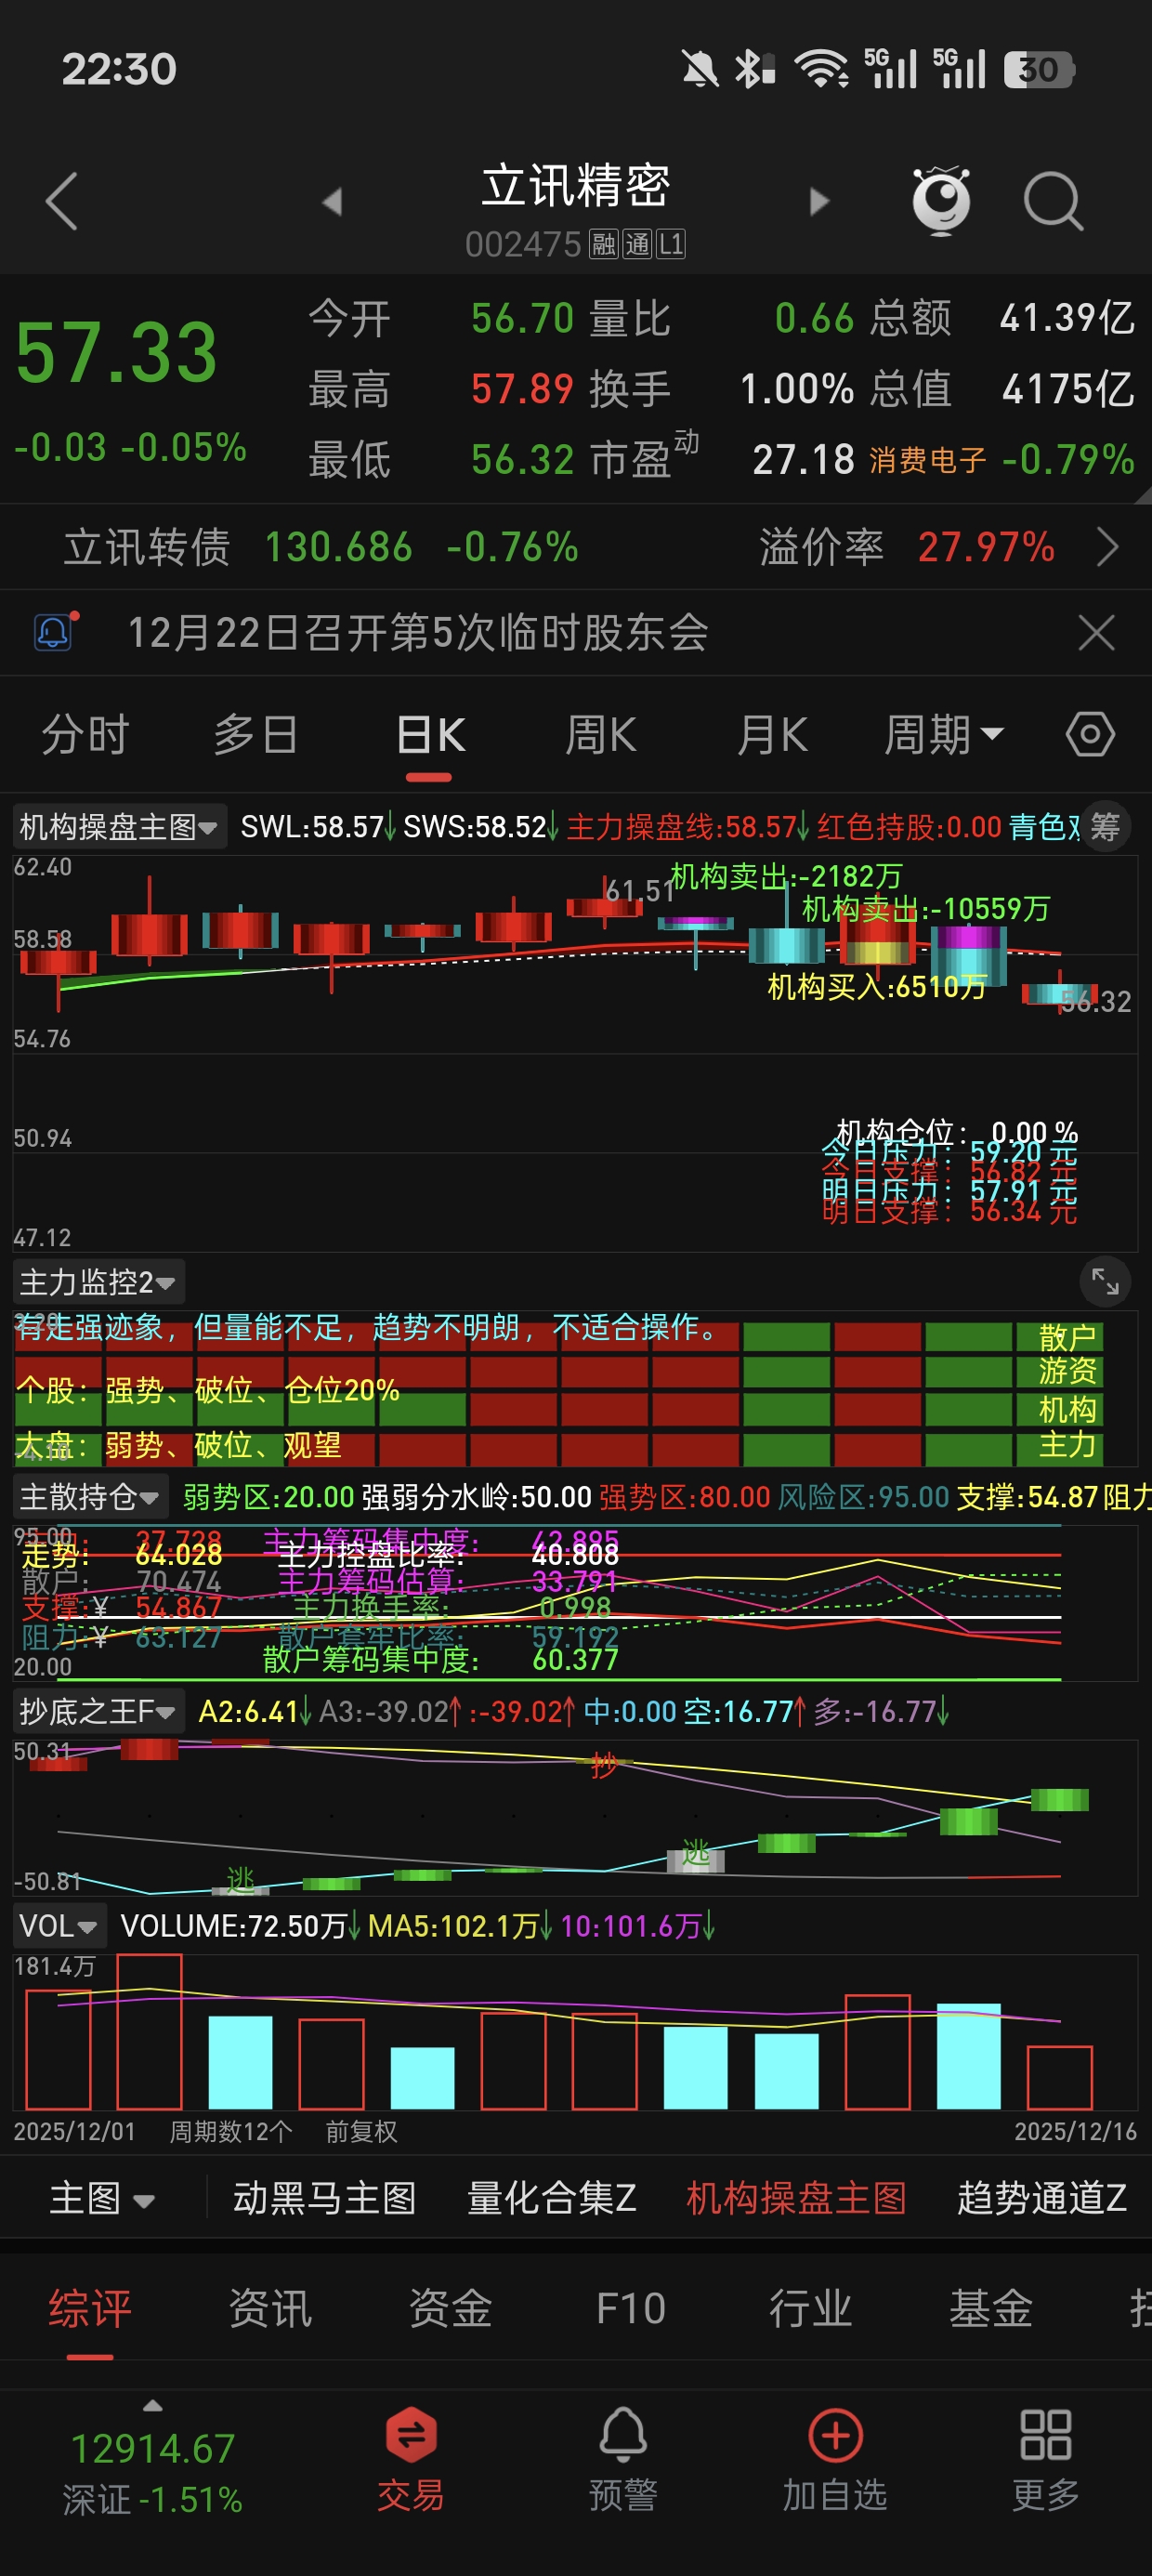Open stock search magnifier
The height and width of the screenshot is (2576, 1152).
point(1054,201)
